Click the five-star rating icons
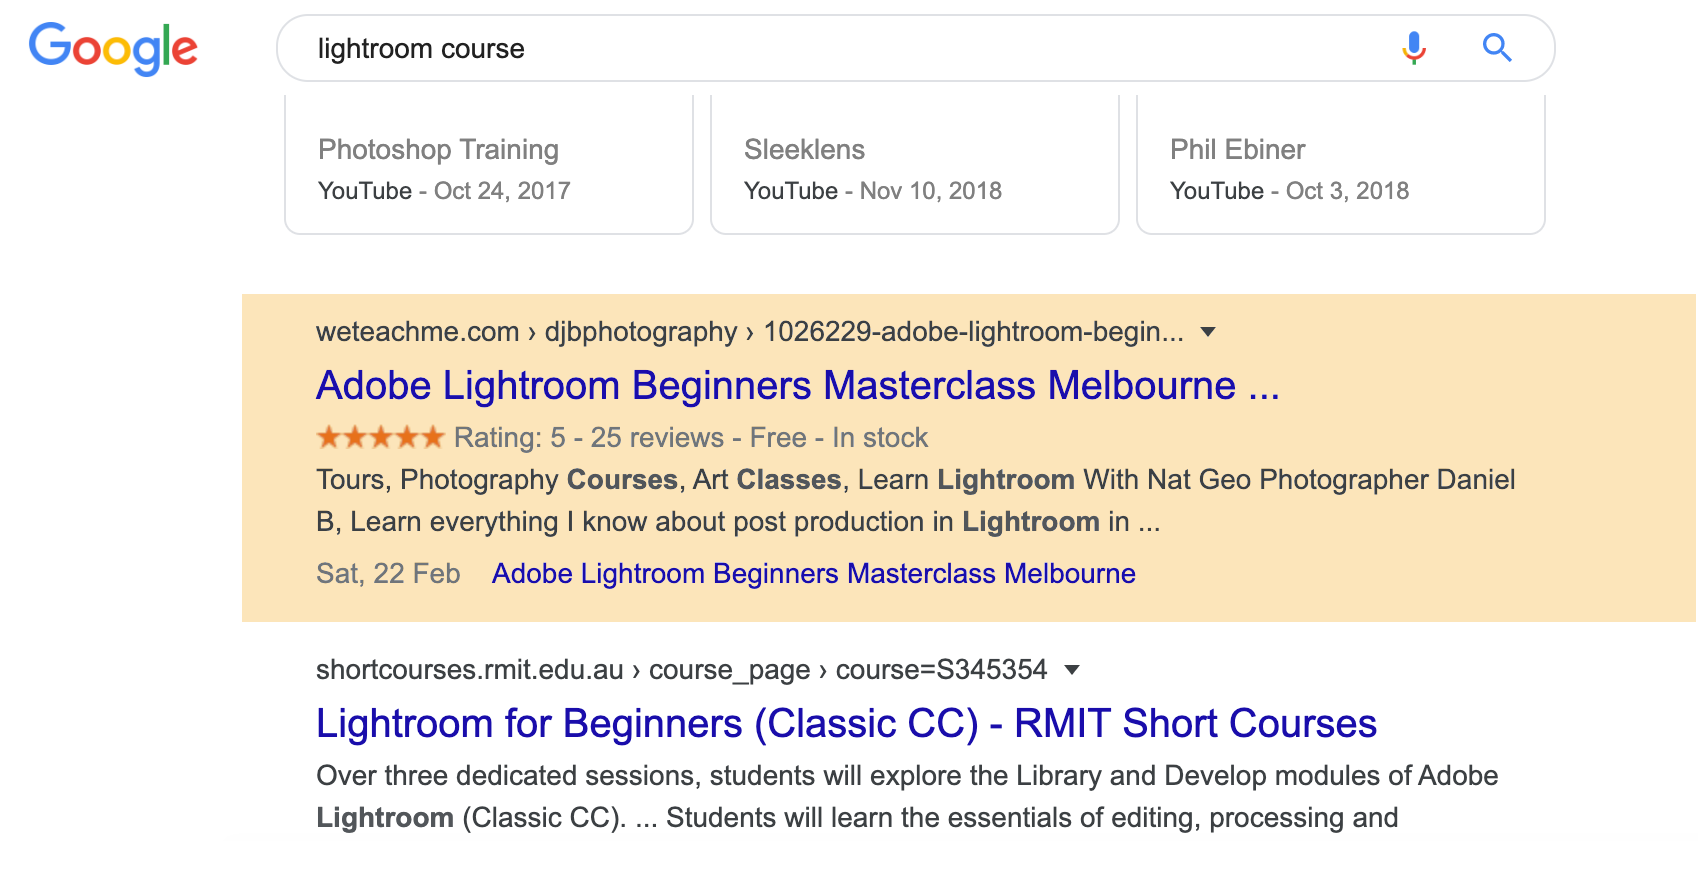Viewport: 1698px width, 881px height. [380, 437]
